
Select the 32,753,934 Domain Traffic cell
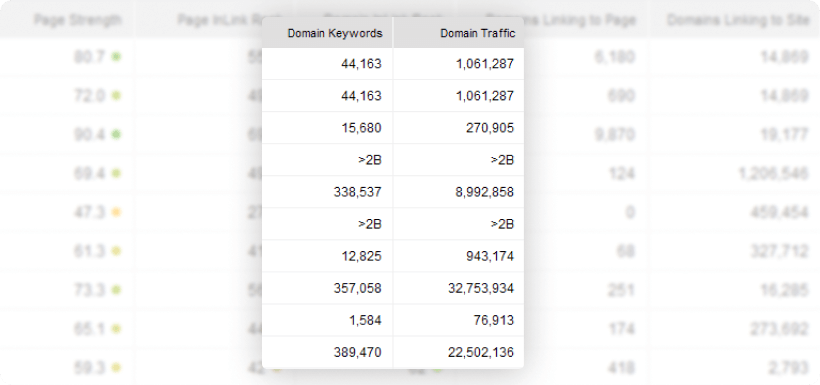(x=459, y=288)
